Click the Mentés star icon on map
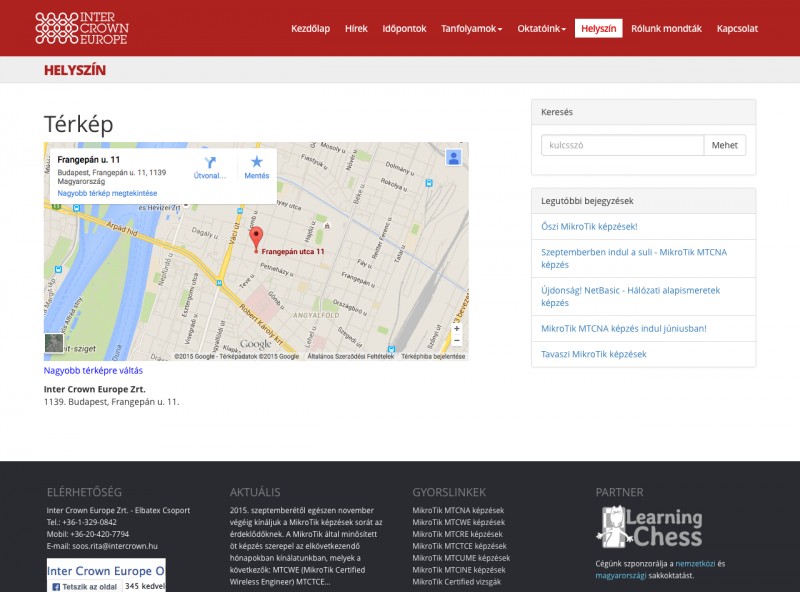Viewport: 800px width, 592px height. point(257,162)
